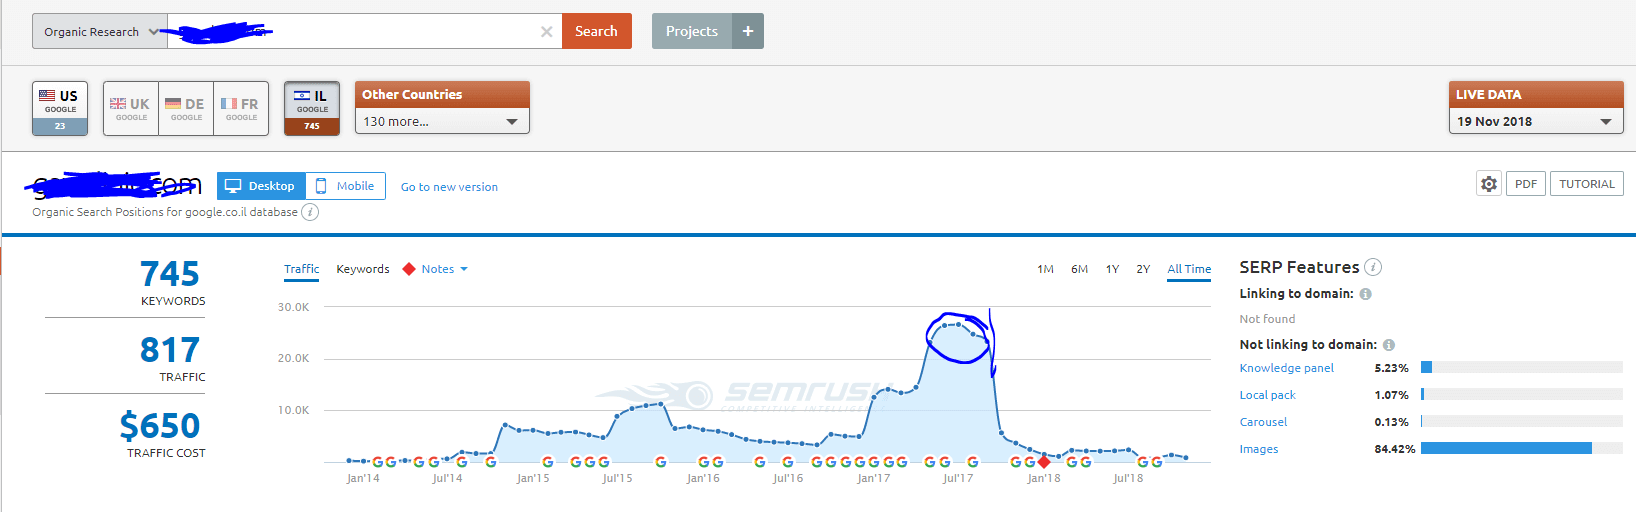Viewport: 1636px width, 512px height.
Task: Open the Projects button
Action: (x=692, y=31)
